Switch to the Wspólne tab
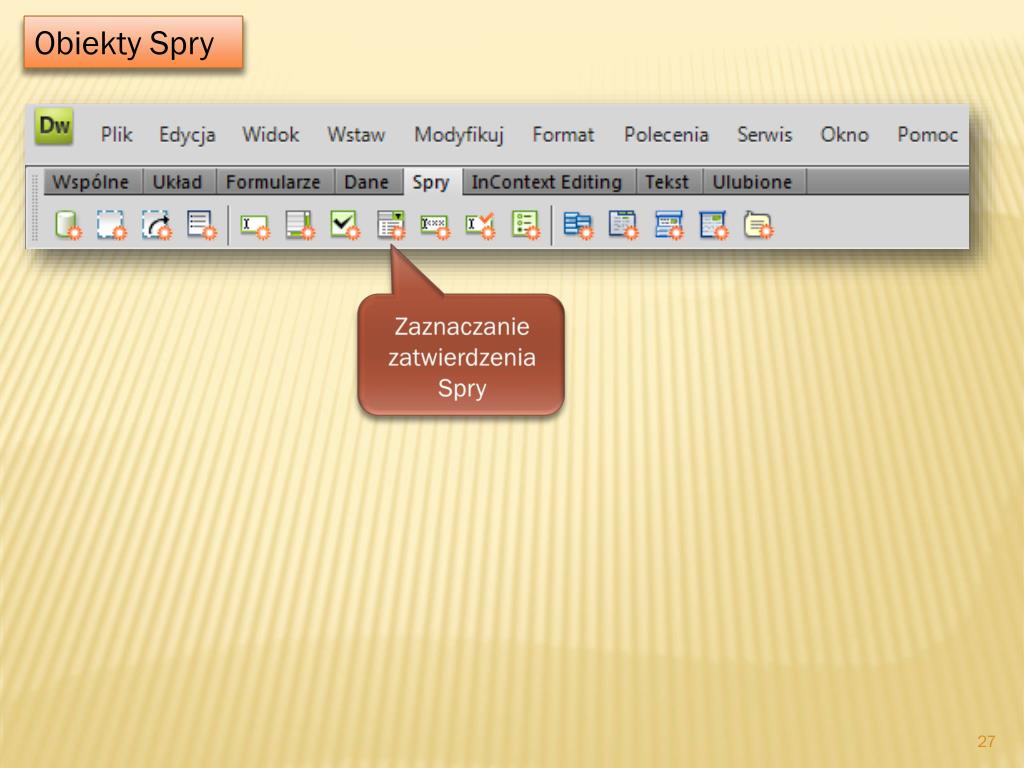Screen dimensions: 1024x768 pos(93,182)
